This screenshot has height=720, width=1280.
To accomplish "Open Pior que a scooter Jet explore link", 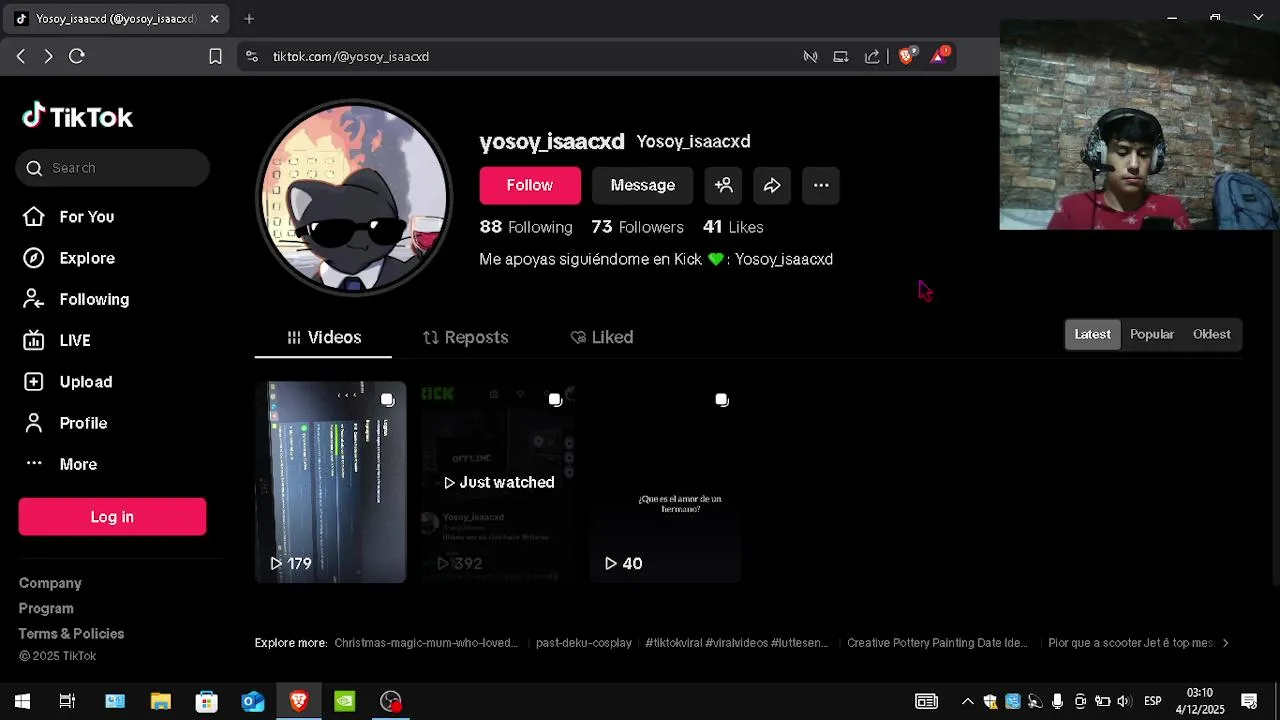I will pos(1131,643).
